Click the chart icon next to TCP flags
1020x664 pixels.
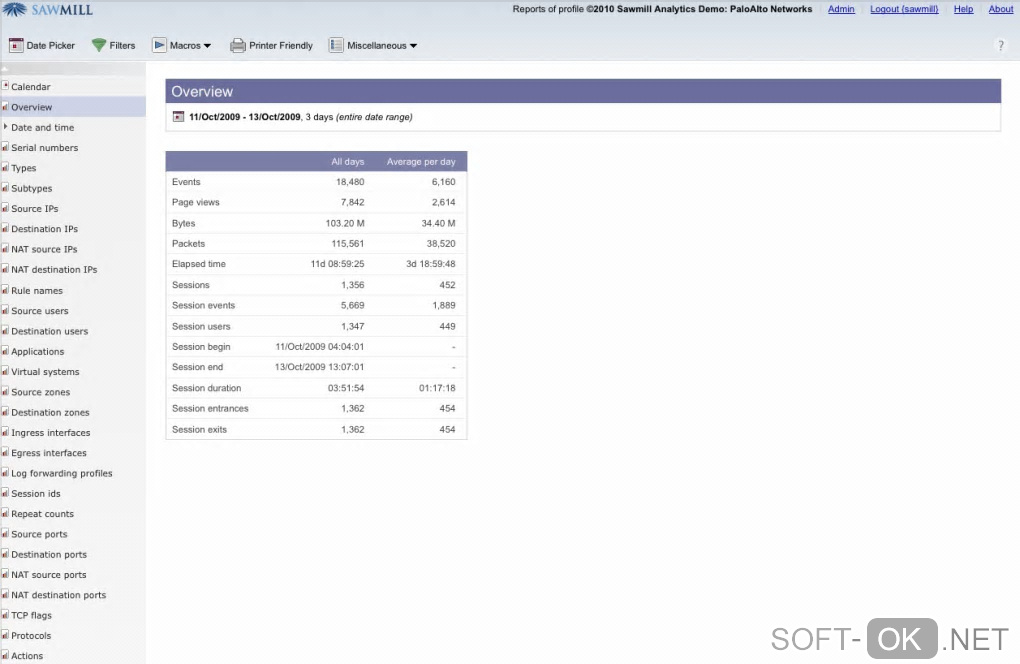point(5,615)
